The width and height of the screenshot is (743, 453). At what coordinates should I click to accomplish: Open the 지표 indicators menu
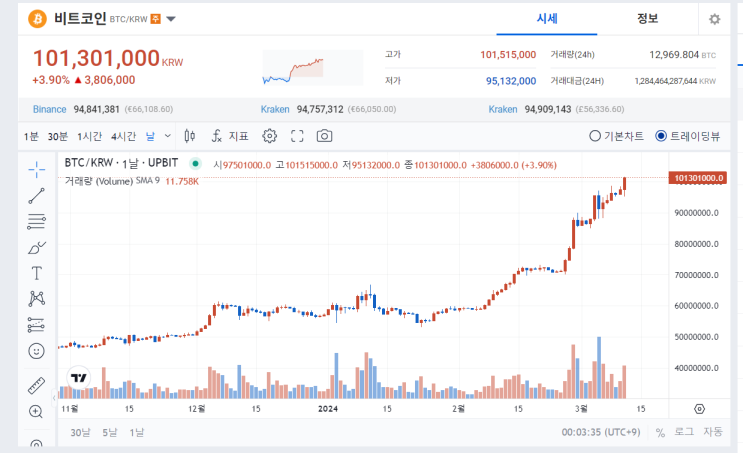point(229,136)
